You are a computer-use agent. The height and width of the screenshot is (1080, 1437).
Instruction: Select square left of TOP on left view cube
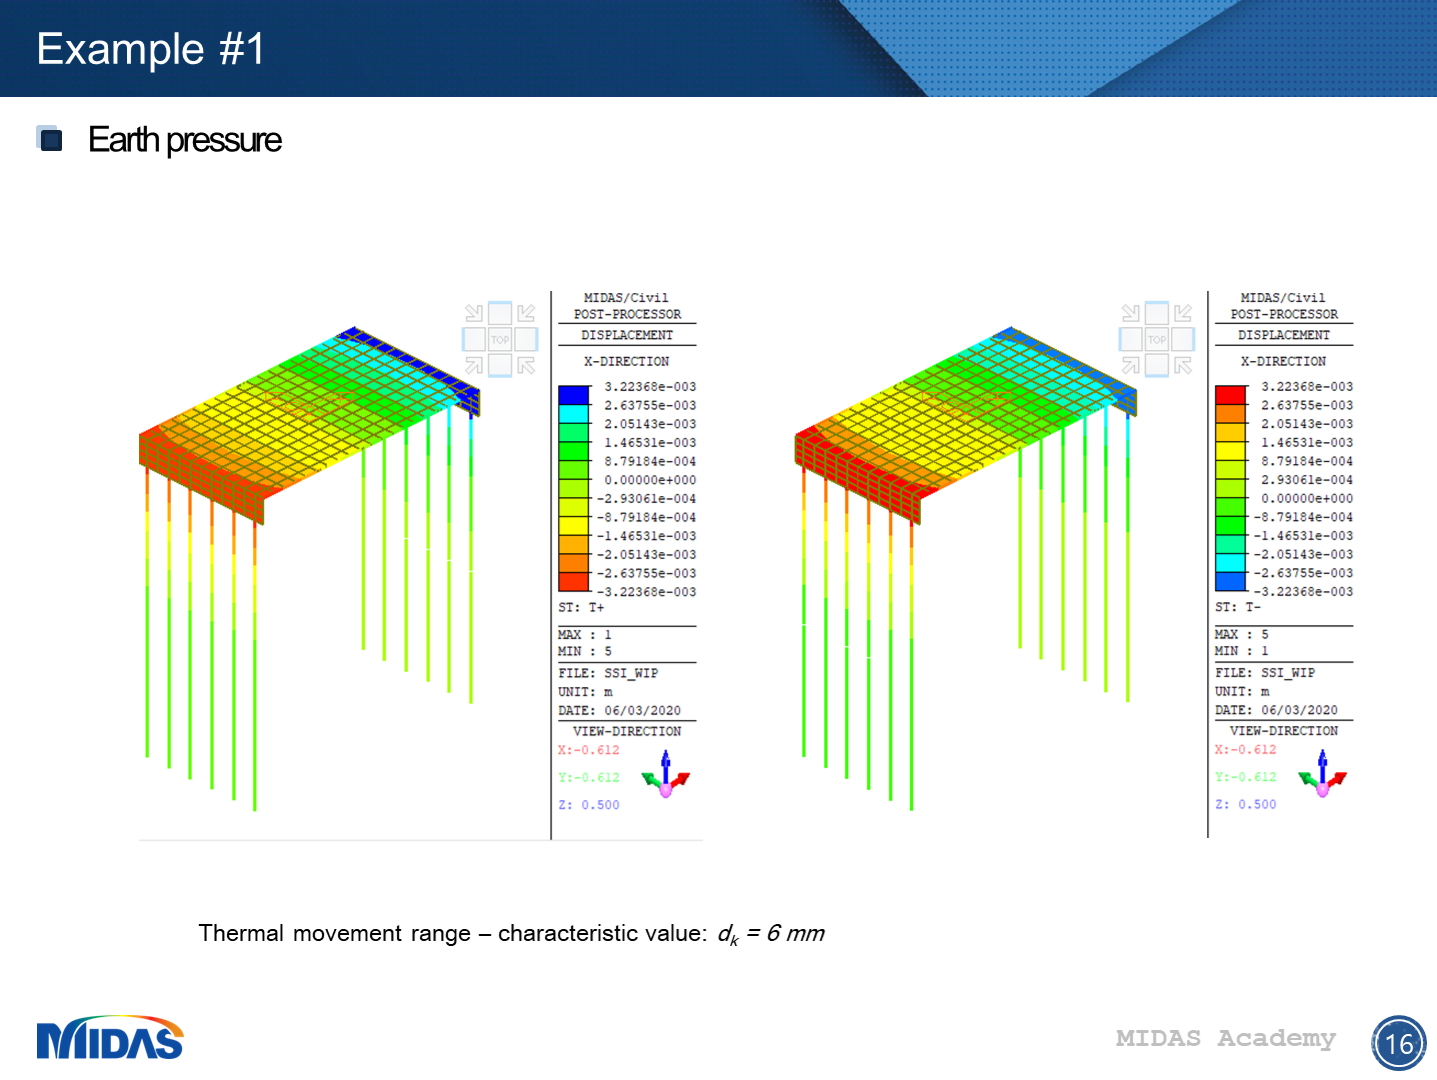pos(474,340)
